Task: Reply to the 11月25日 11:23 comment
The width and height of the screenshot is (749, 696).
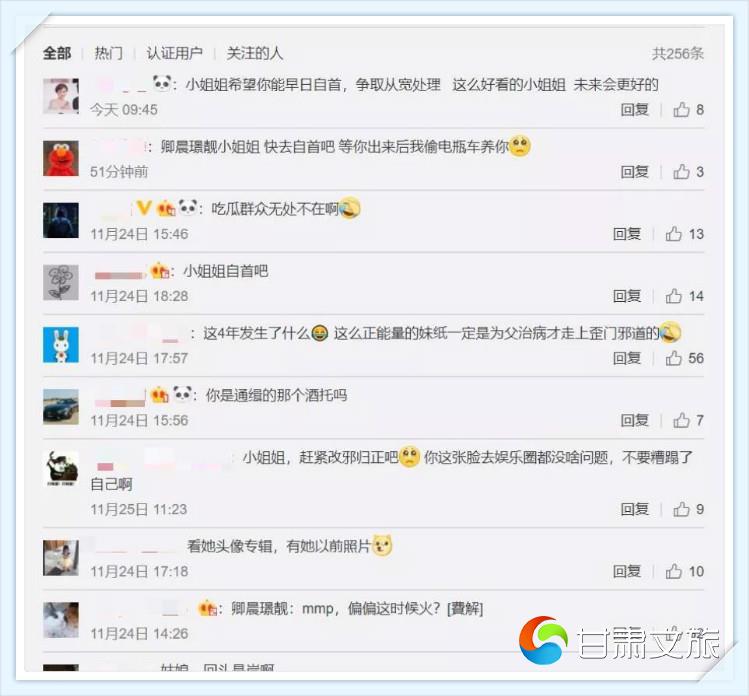Action: (x=634, y=509)
